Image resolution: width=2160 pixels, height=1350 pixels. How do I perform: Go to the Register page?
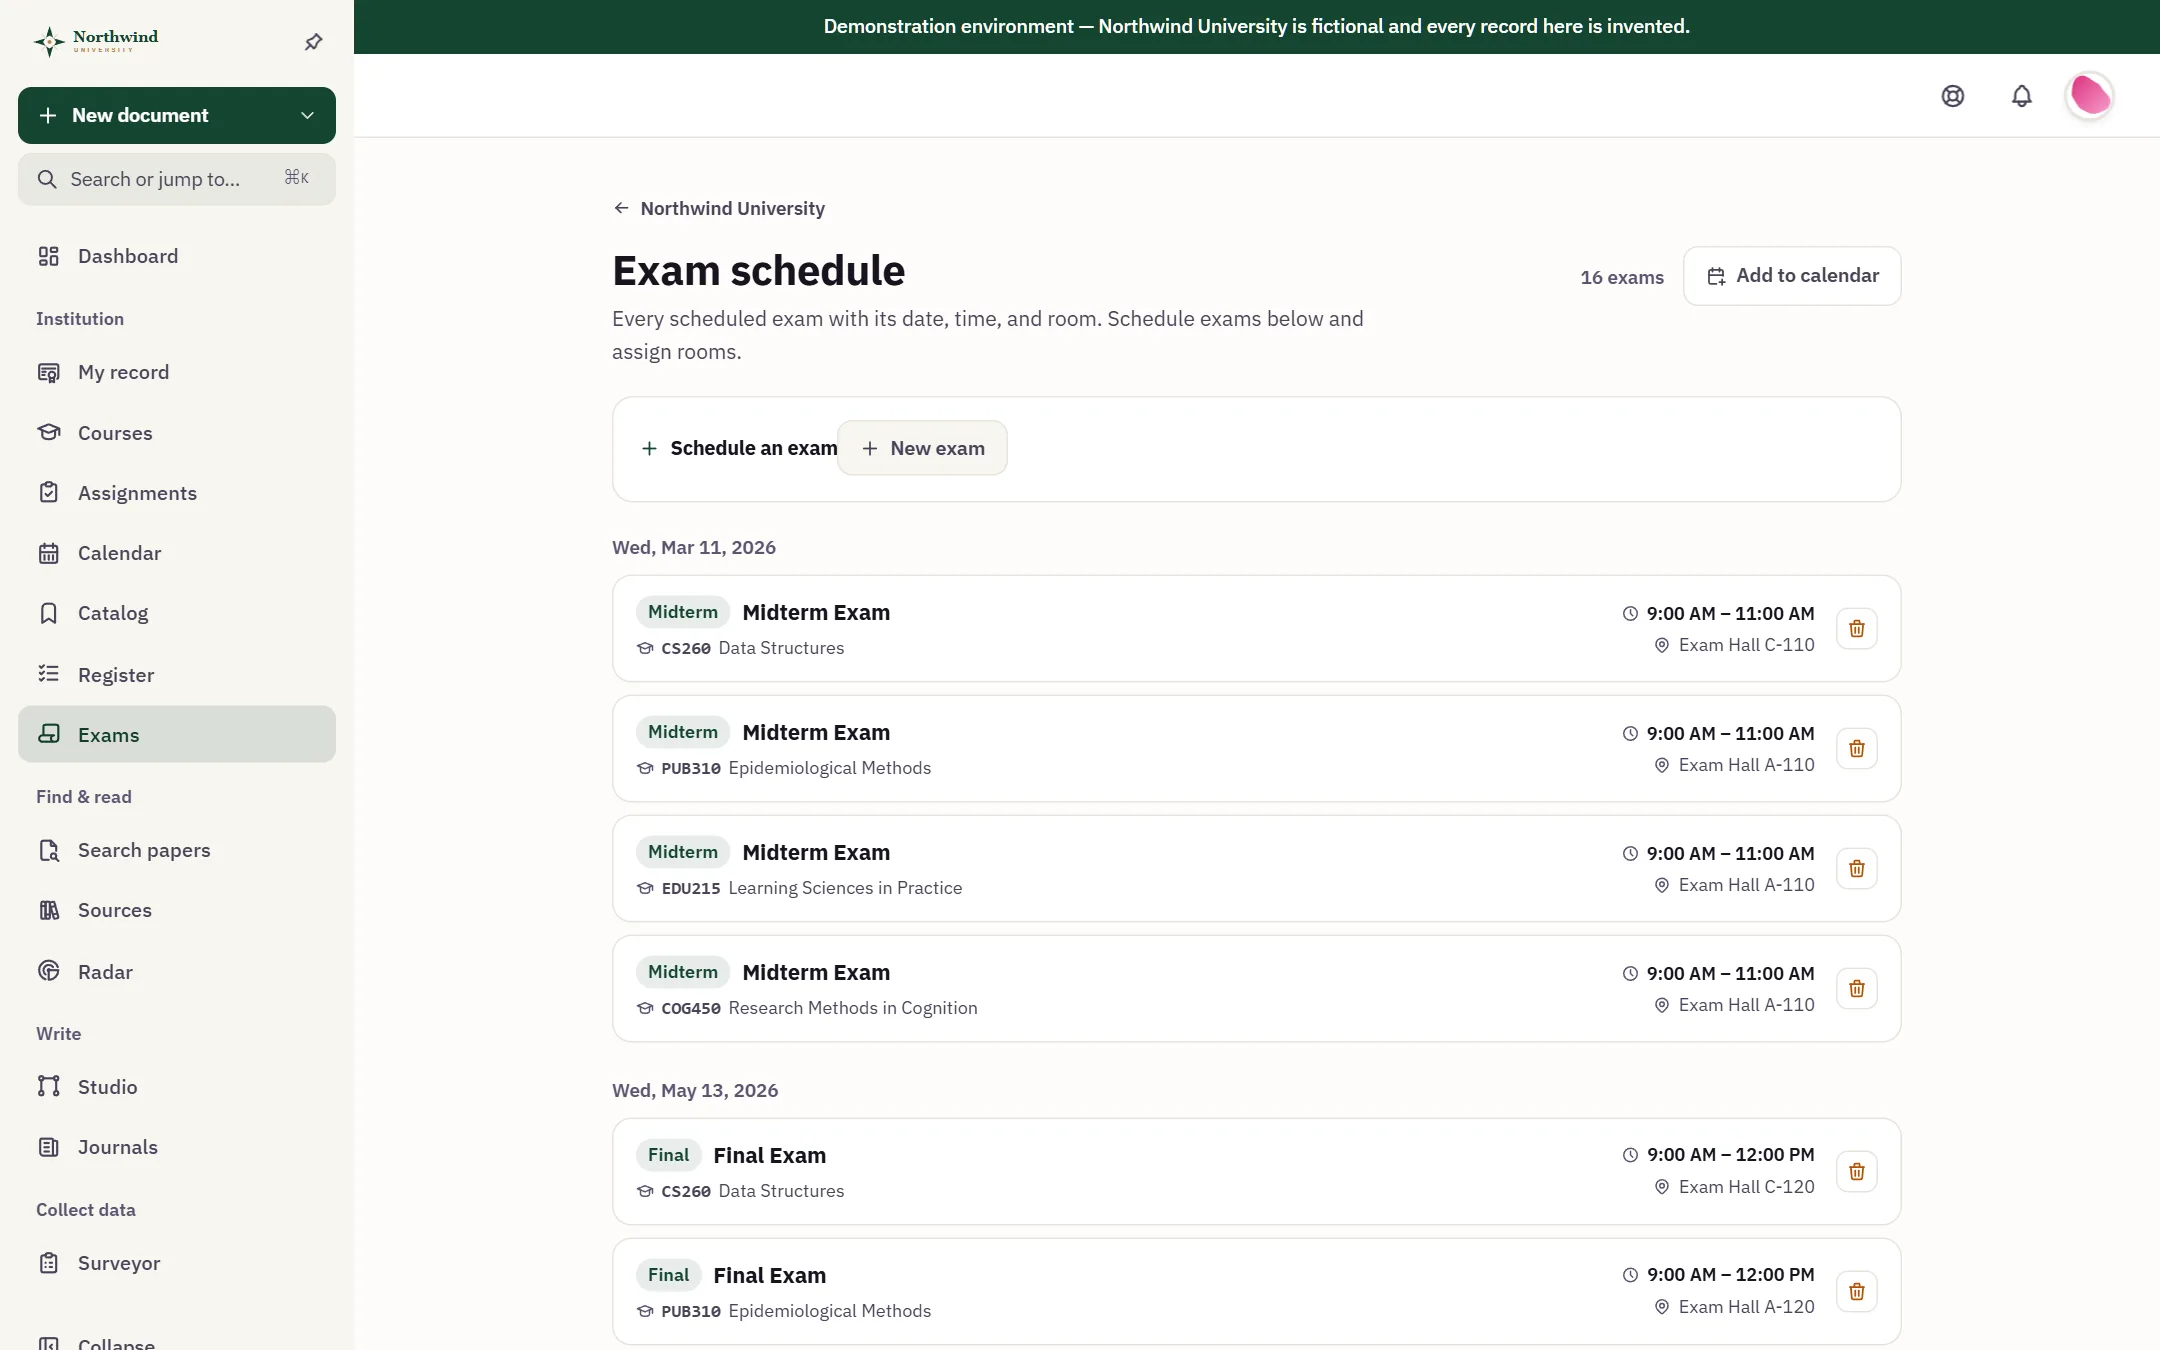pyautogui.click(x=177, y=674)
